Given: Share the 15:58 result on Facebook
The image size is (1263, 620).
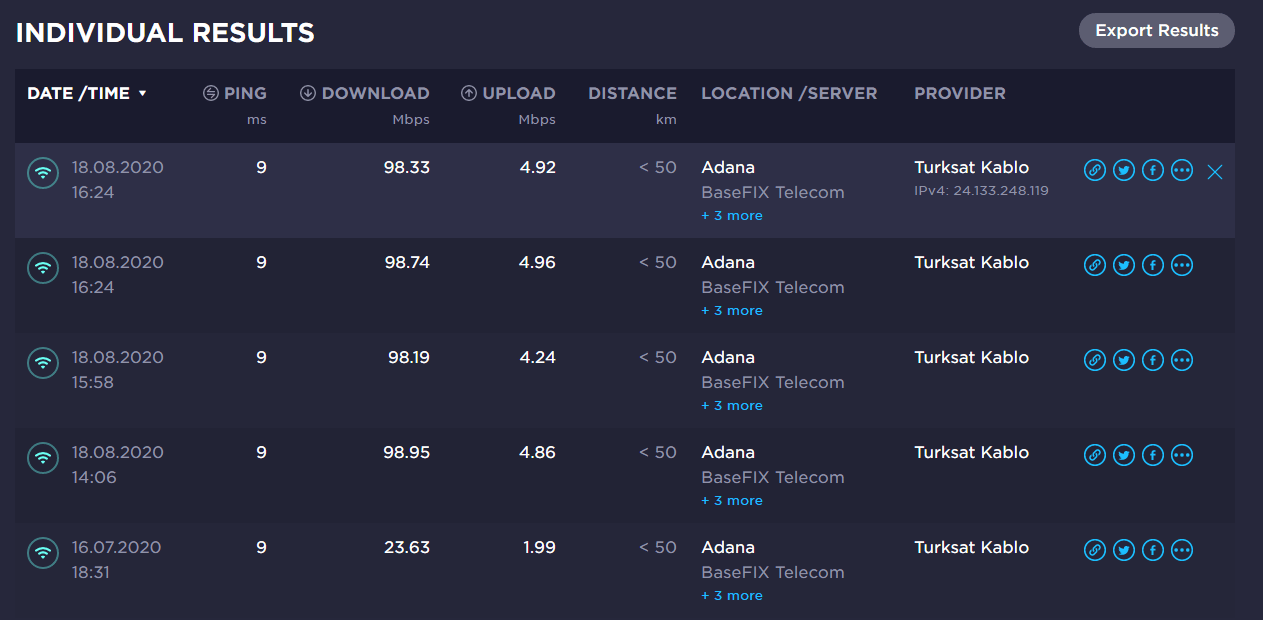Looking at the screenshot, I should [x=1152, y=360].
